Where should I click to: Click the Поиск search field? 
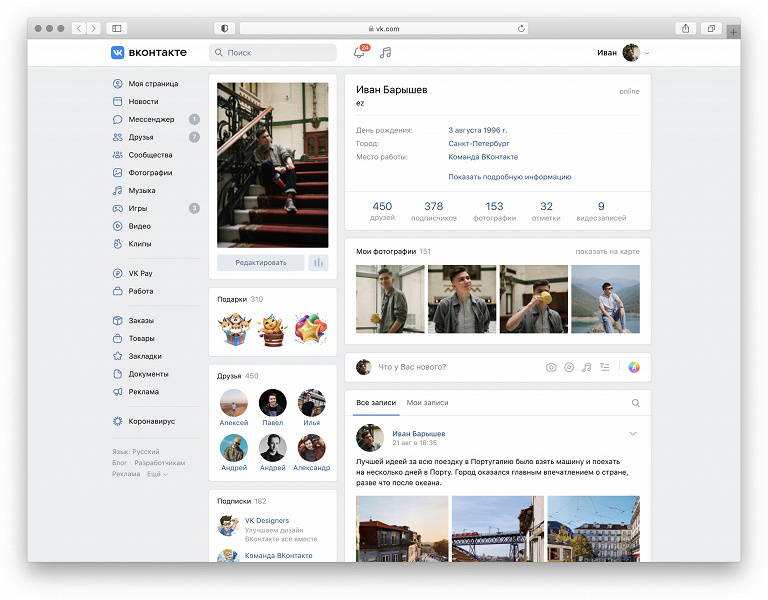[273, 52]
